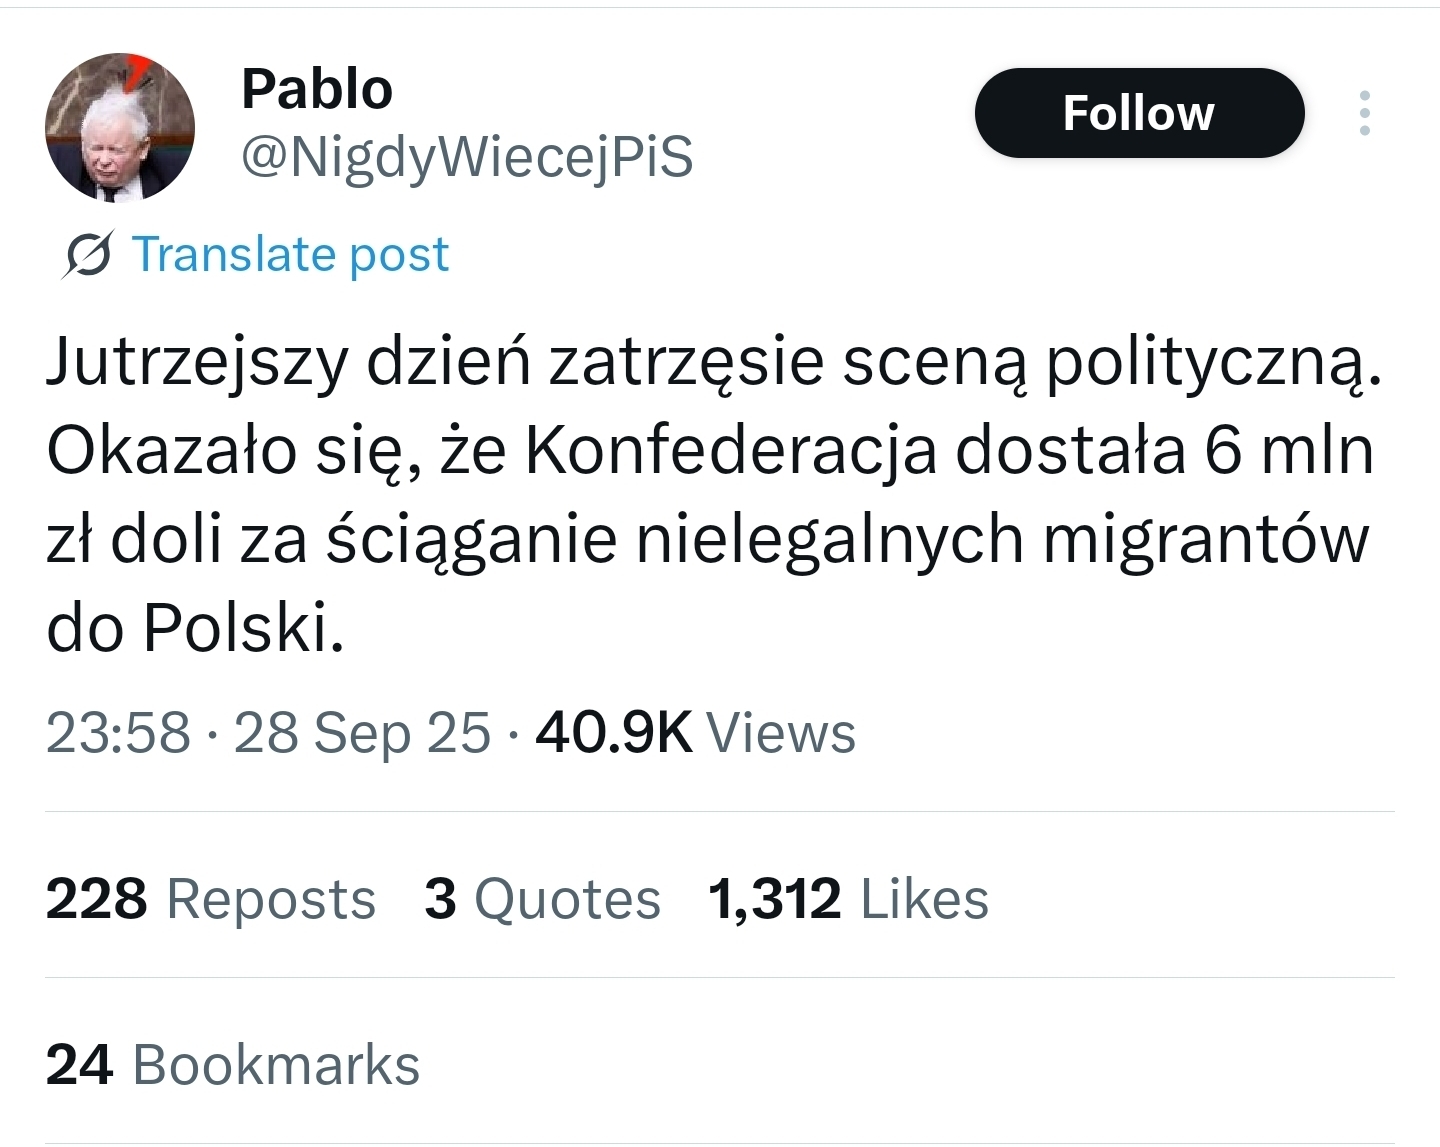
Task: Open Pablo's profile picture avatar
Action: 120,127
